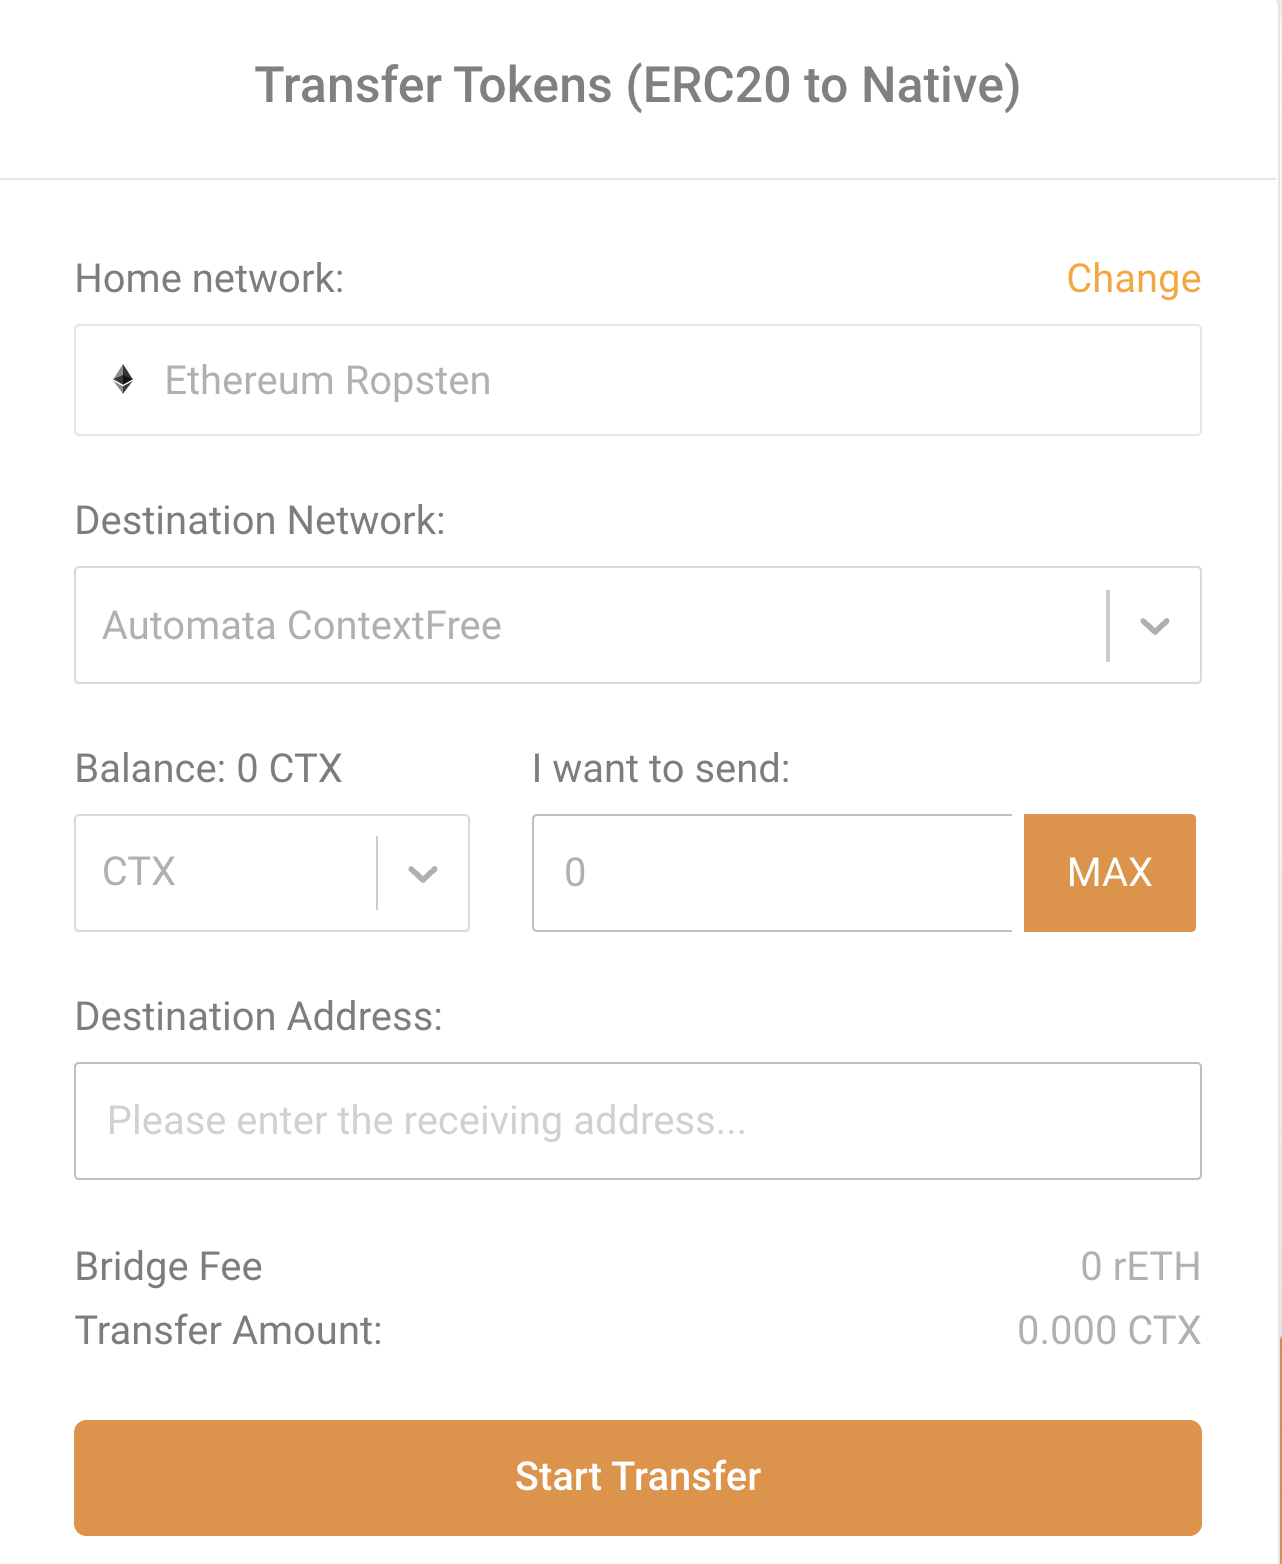Click the Ethereum diamond logo icon
Image resolution: width=1282 pixels, height=1564 pixels.
coord(123,380)
